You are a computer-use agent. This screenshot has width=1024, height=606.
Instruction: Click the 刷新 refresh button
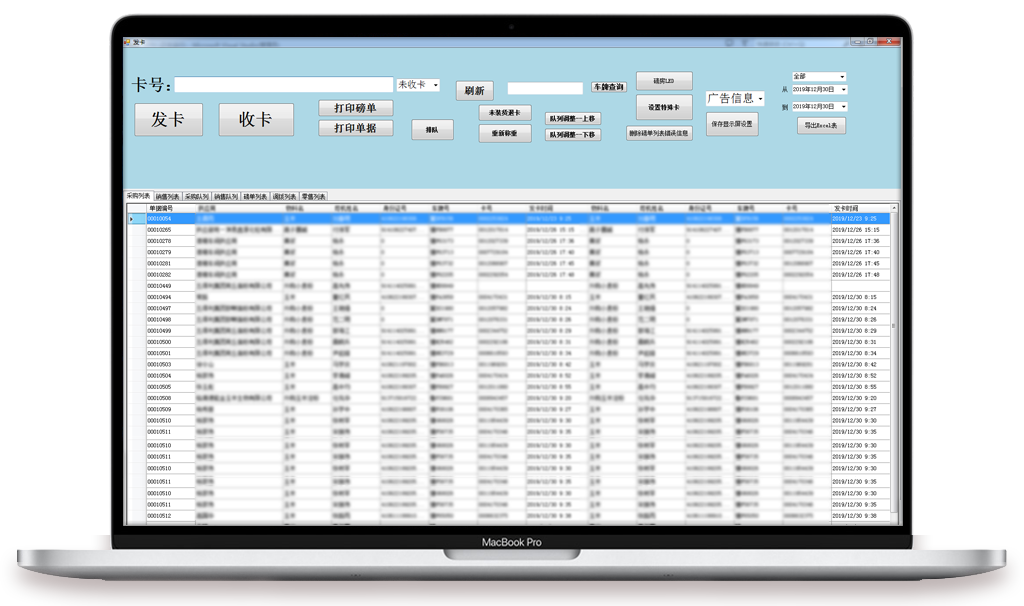pyautogui.click(x=474, y=90)
